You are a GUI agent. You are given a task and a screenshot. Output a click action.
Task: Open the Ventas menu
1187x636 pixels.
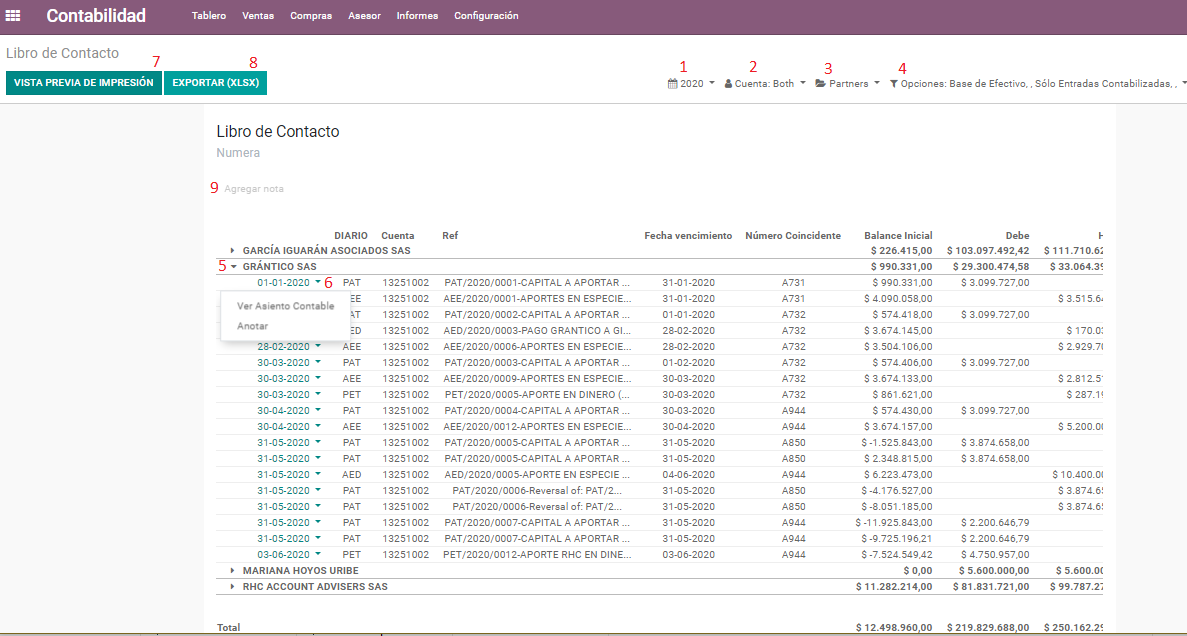pyautogui.click(x=258, y=15)
